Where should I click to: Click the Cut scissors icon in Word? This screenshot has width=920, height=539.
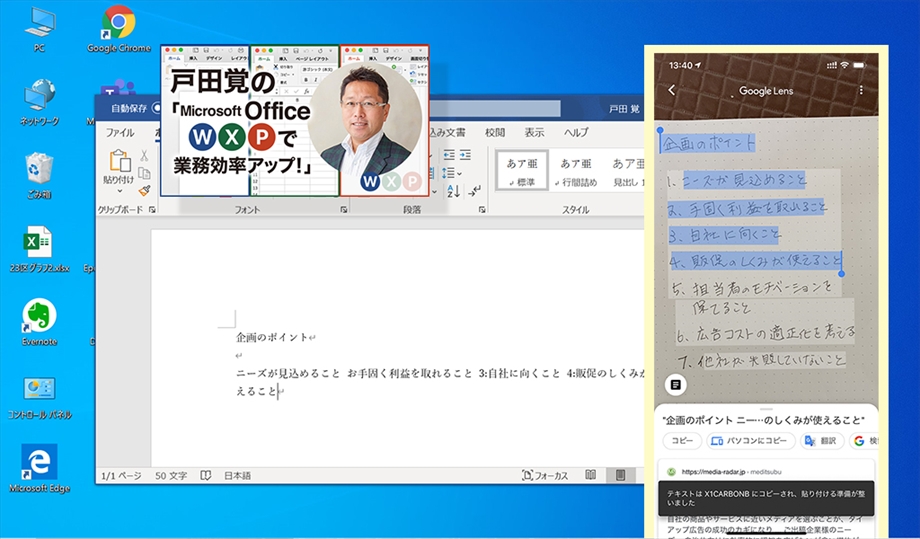pos(144,155)
